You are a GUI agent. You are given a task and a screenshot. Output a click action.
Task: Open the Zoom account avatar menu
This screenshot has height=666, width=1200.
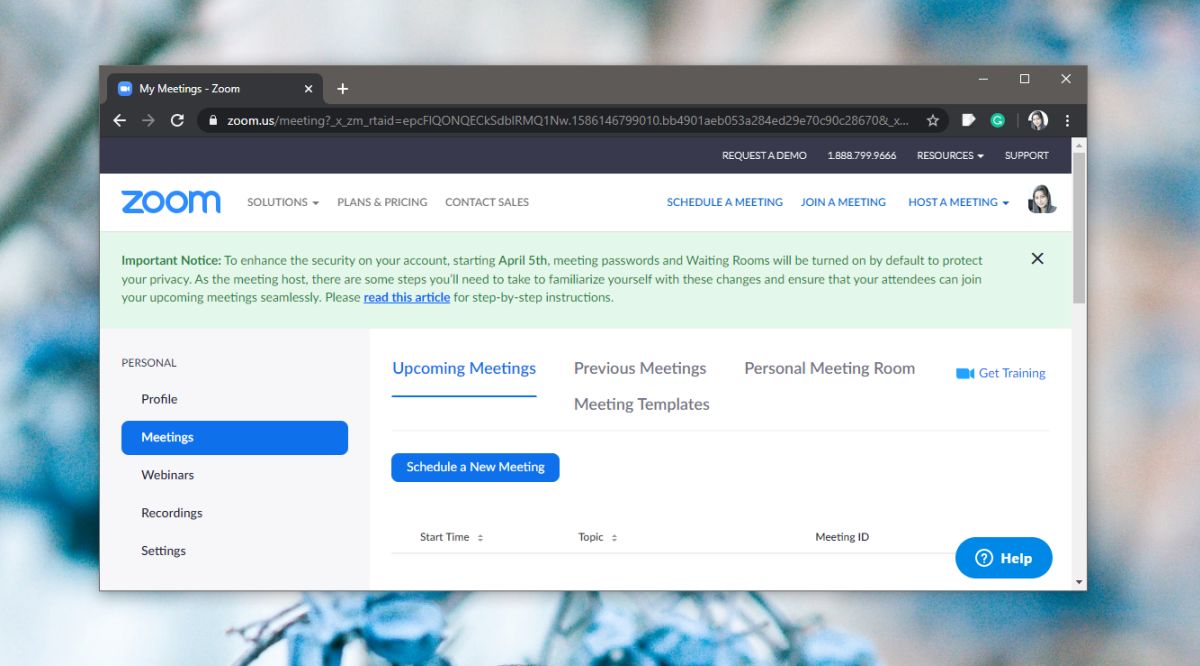[x=1042, y=199]
